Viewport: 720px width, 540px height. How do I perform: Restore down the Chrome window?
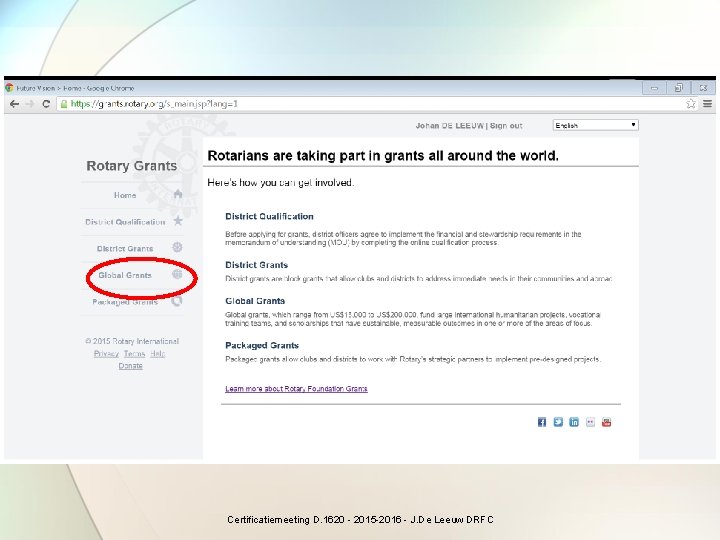679,88
